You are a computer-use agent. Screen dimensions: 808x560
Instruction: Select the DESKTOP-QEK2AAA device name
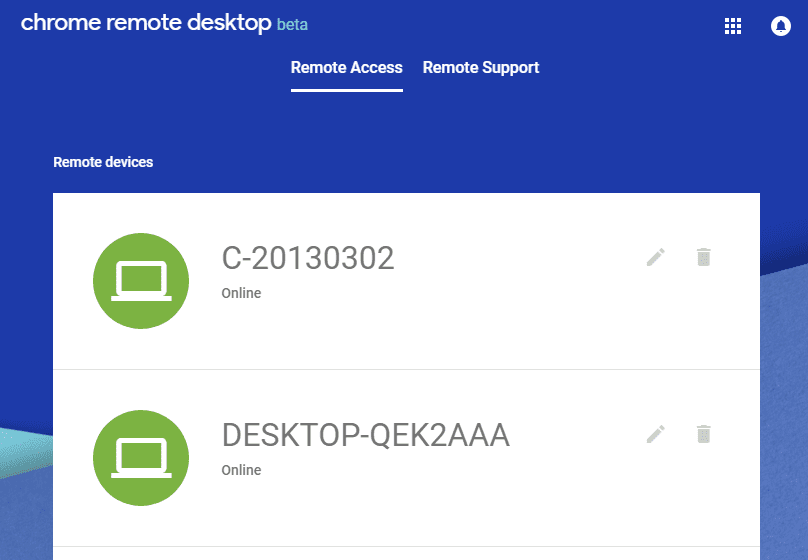click(x=365, y=435)
